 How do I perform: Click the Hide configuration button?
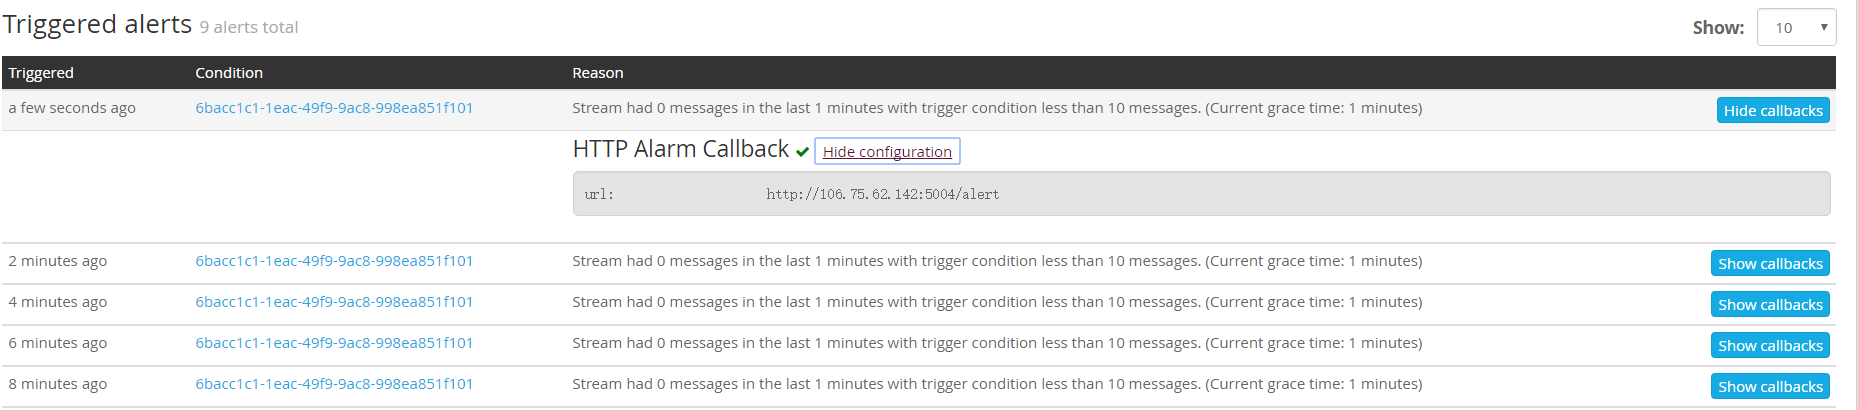pyautogui.click(x=887, y=152)
